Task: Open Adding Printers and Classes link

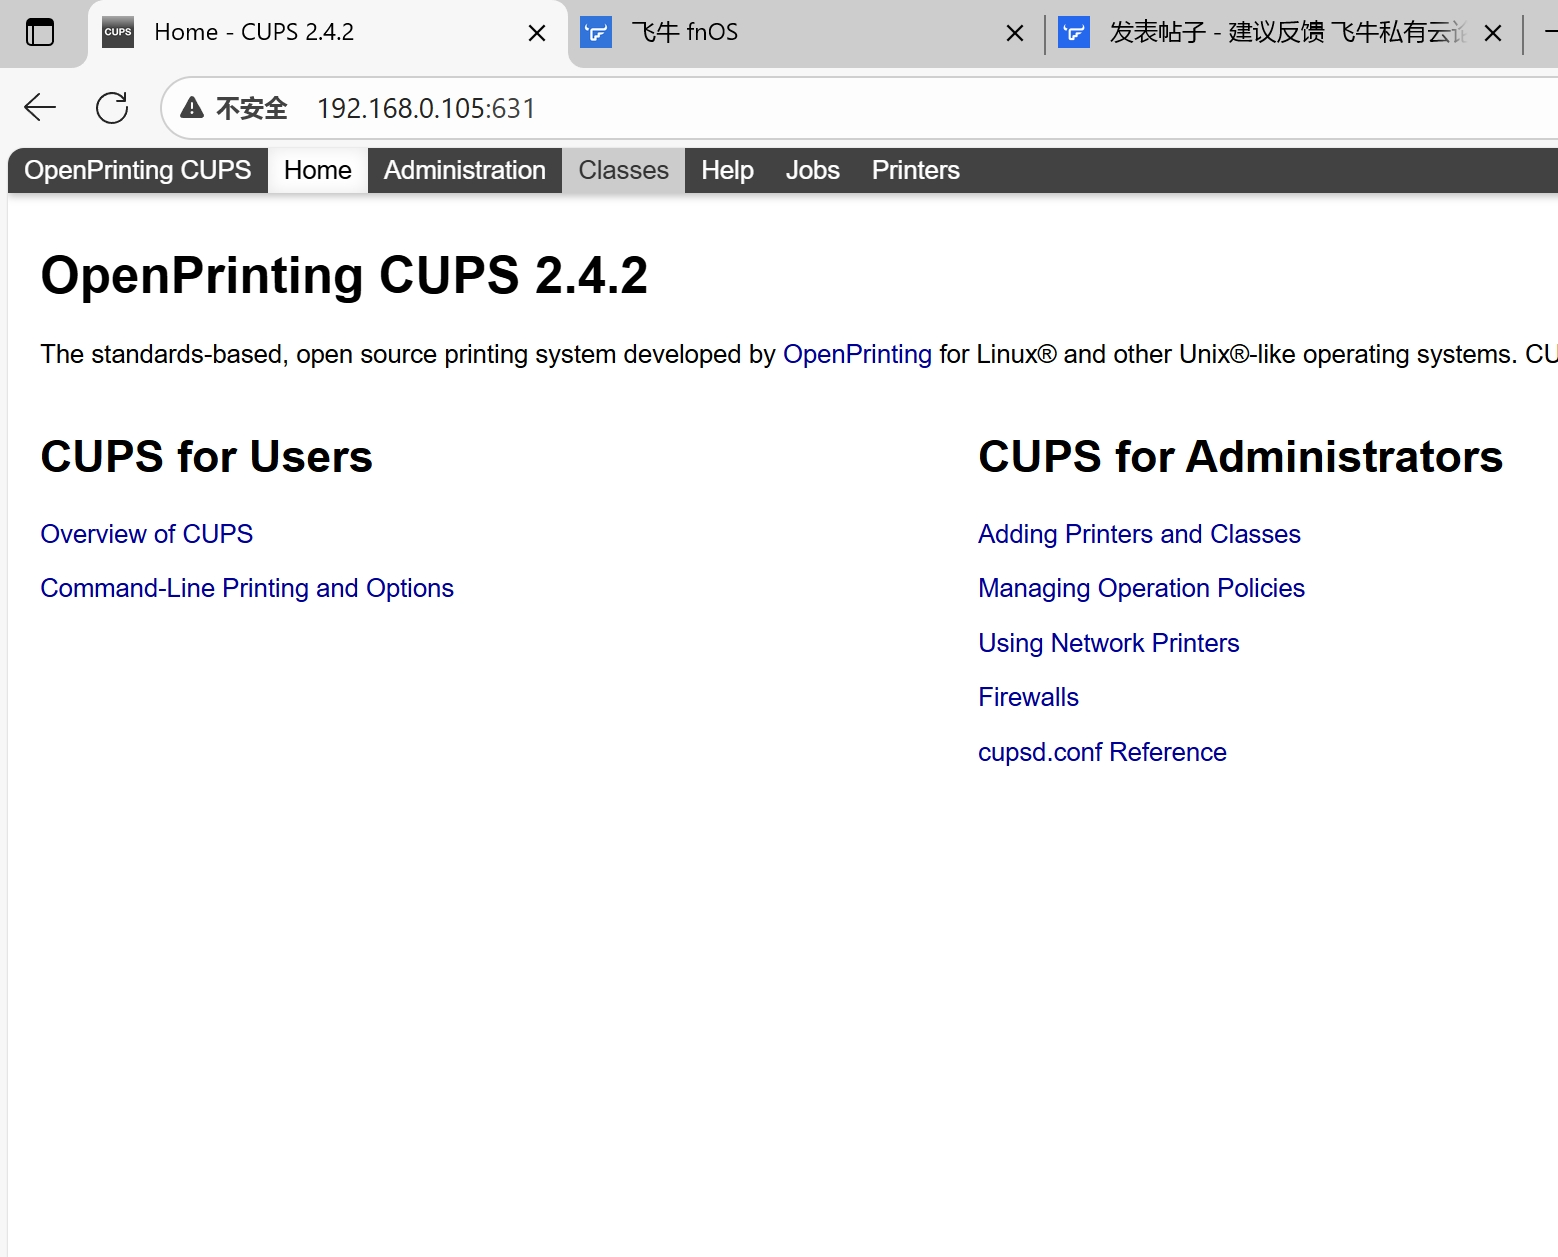Action: (x=1139, y=534)
